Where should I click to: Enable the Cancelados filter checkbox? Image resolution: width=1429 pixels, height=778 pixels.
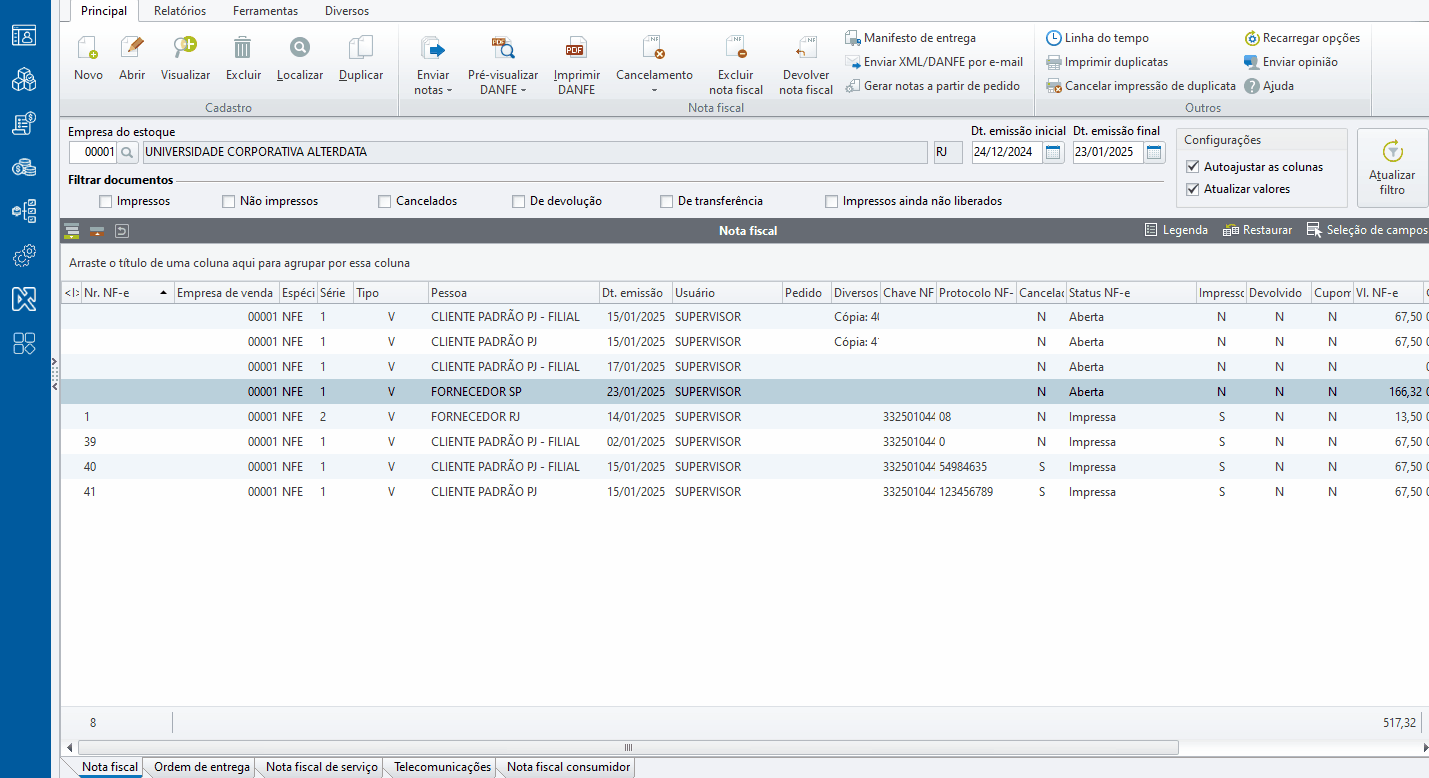385,201
